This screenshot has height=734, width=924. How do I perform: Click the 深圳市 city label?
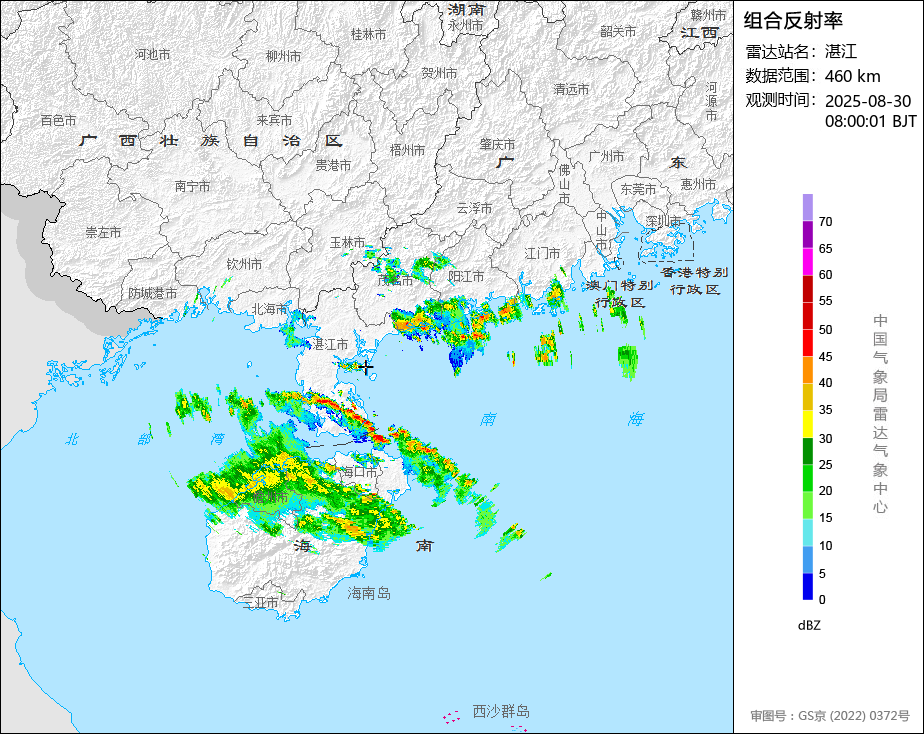[x=663, y=221]
